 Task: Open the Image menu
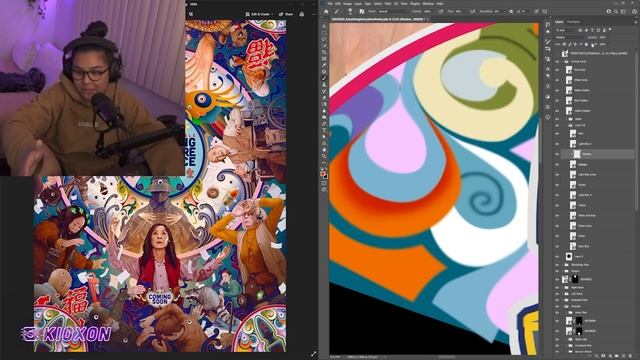(x=347, y=4)
